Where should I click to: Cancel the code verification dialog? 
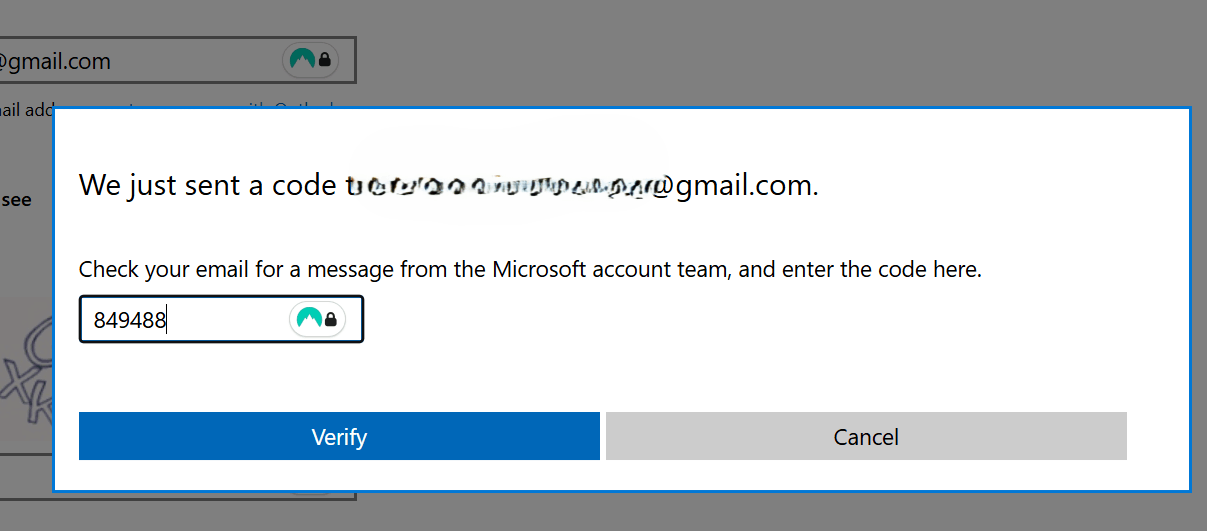pos(866,436)
